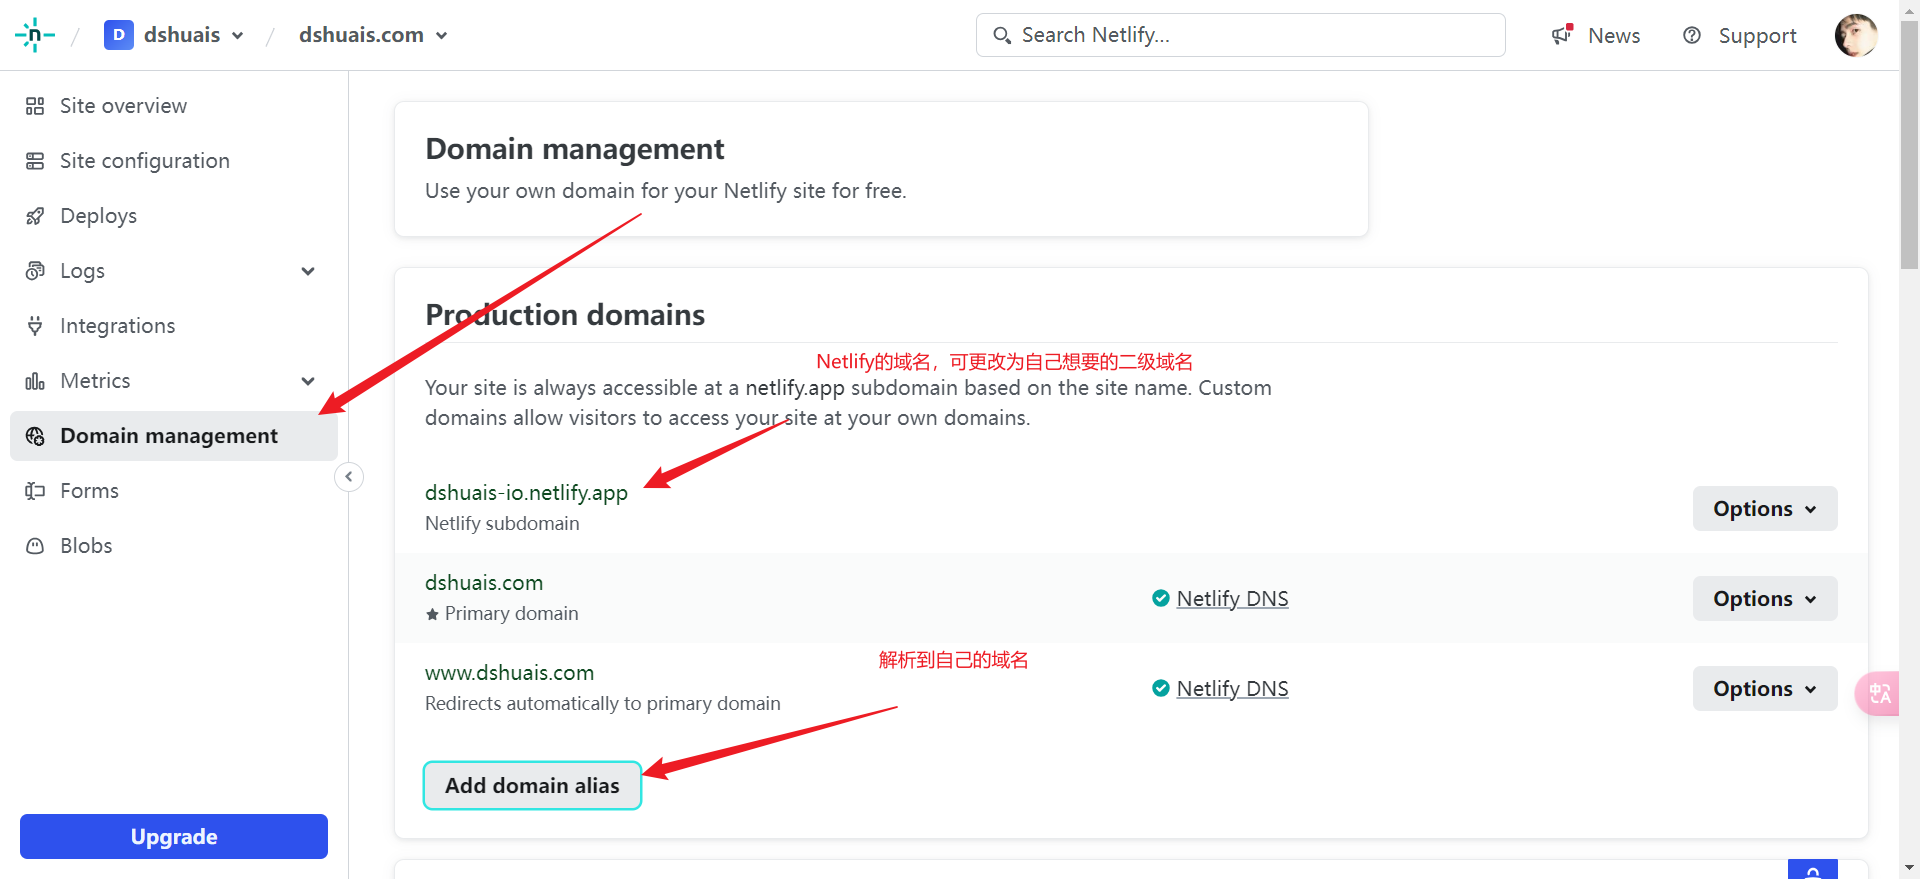Viewport: 1920px width, 879px height.
Task: Open the Blobs page
Action: tap(86, 546)
